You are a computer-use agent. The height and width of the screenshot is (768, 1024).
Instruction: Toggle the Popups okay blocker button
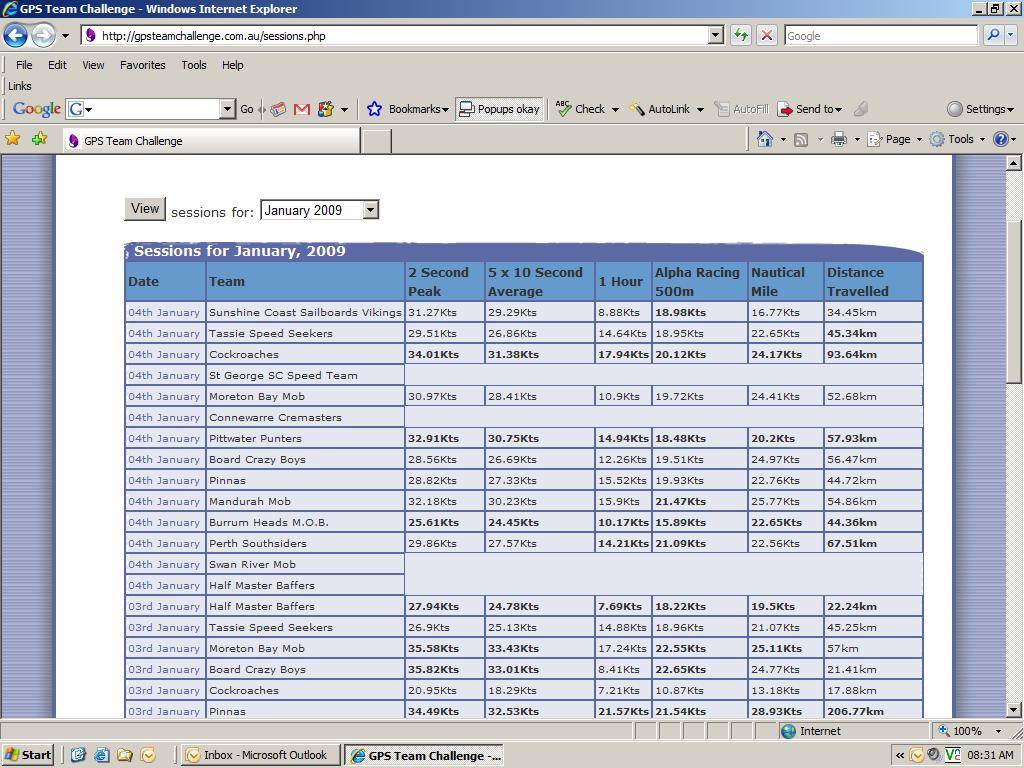click(499, 109)
